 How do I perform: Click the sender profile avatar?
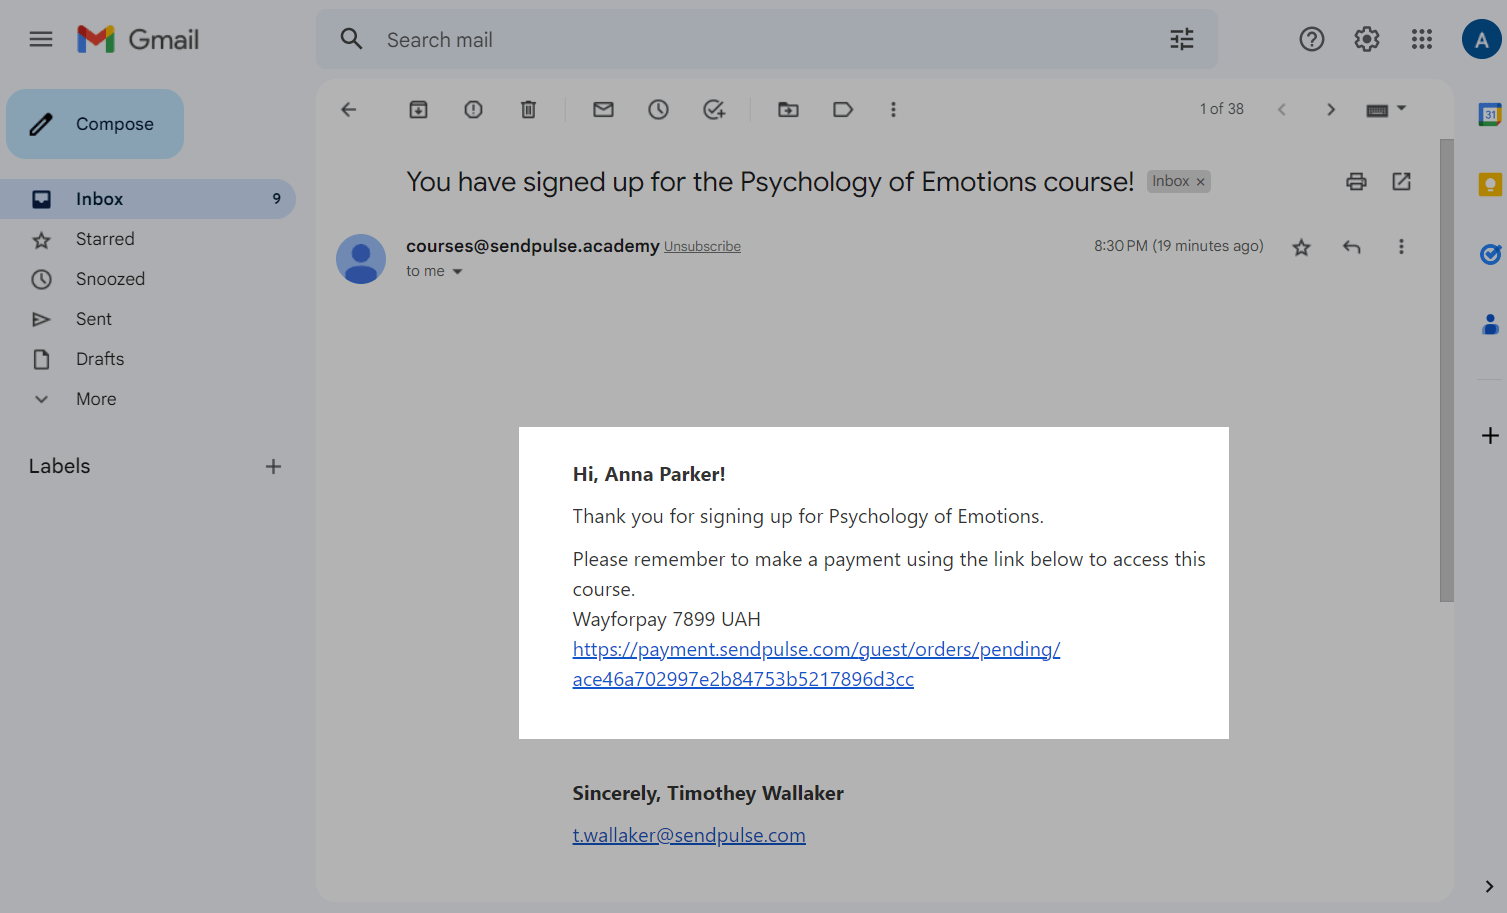(361, 259)
